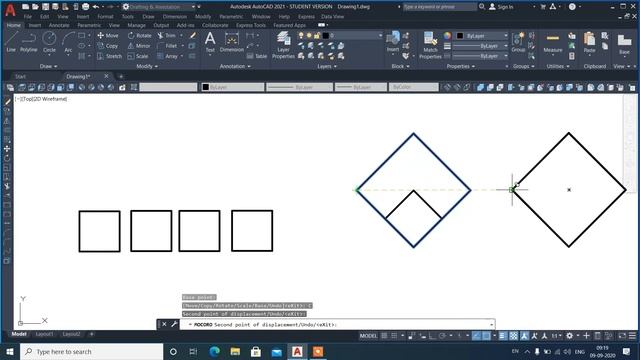Click the object color wheel icon
The height and width of the screenshot is (360, 640).
point(447,36)
